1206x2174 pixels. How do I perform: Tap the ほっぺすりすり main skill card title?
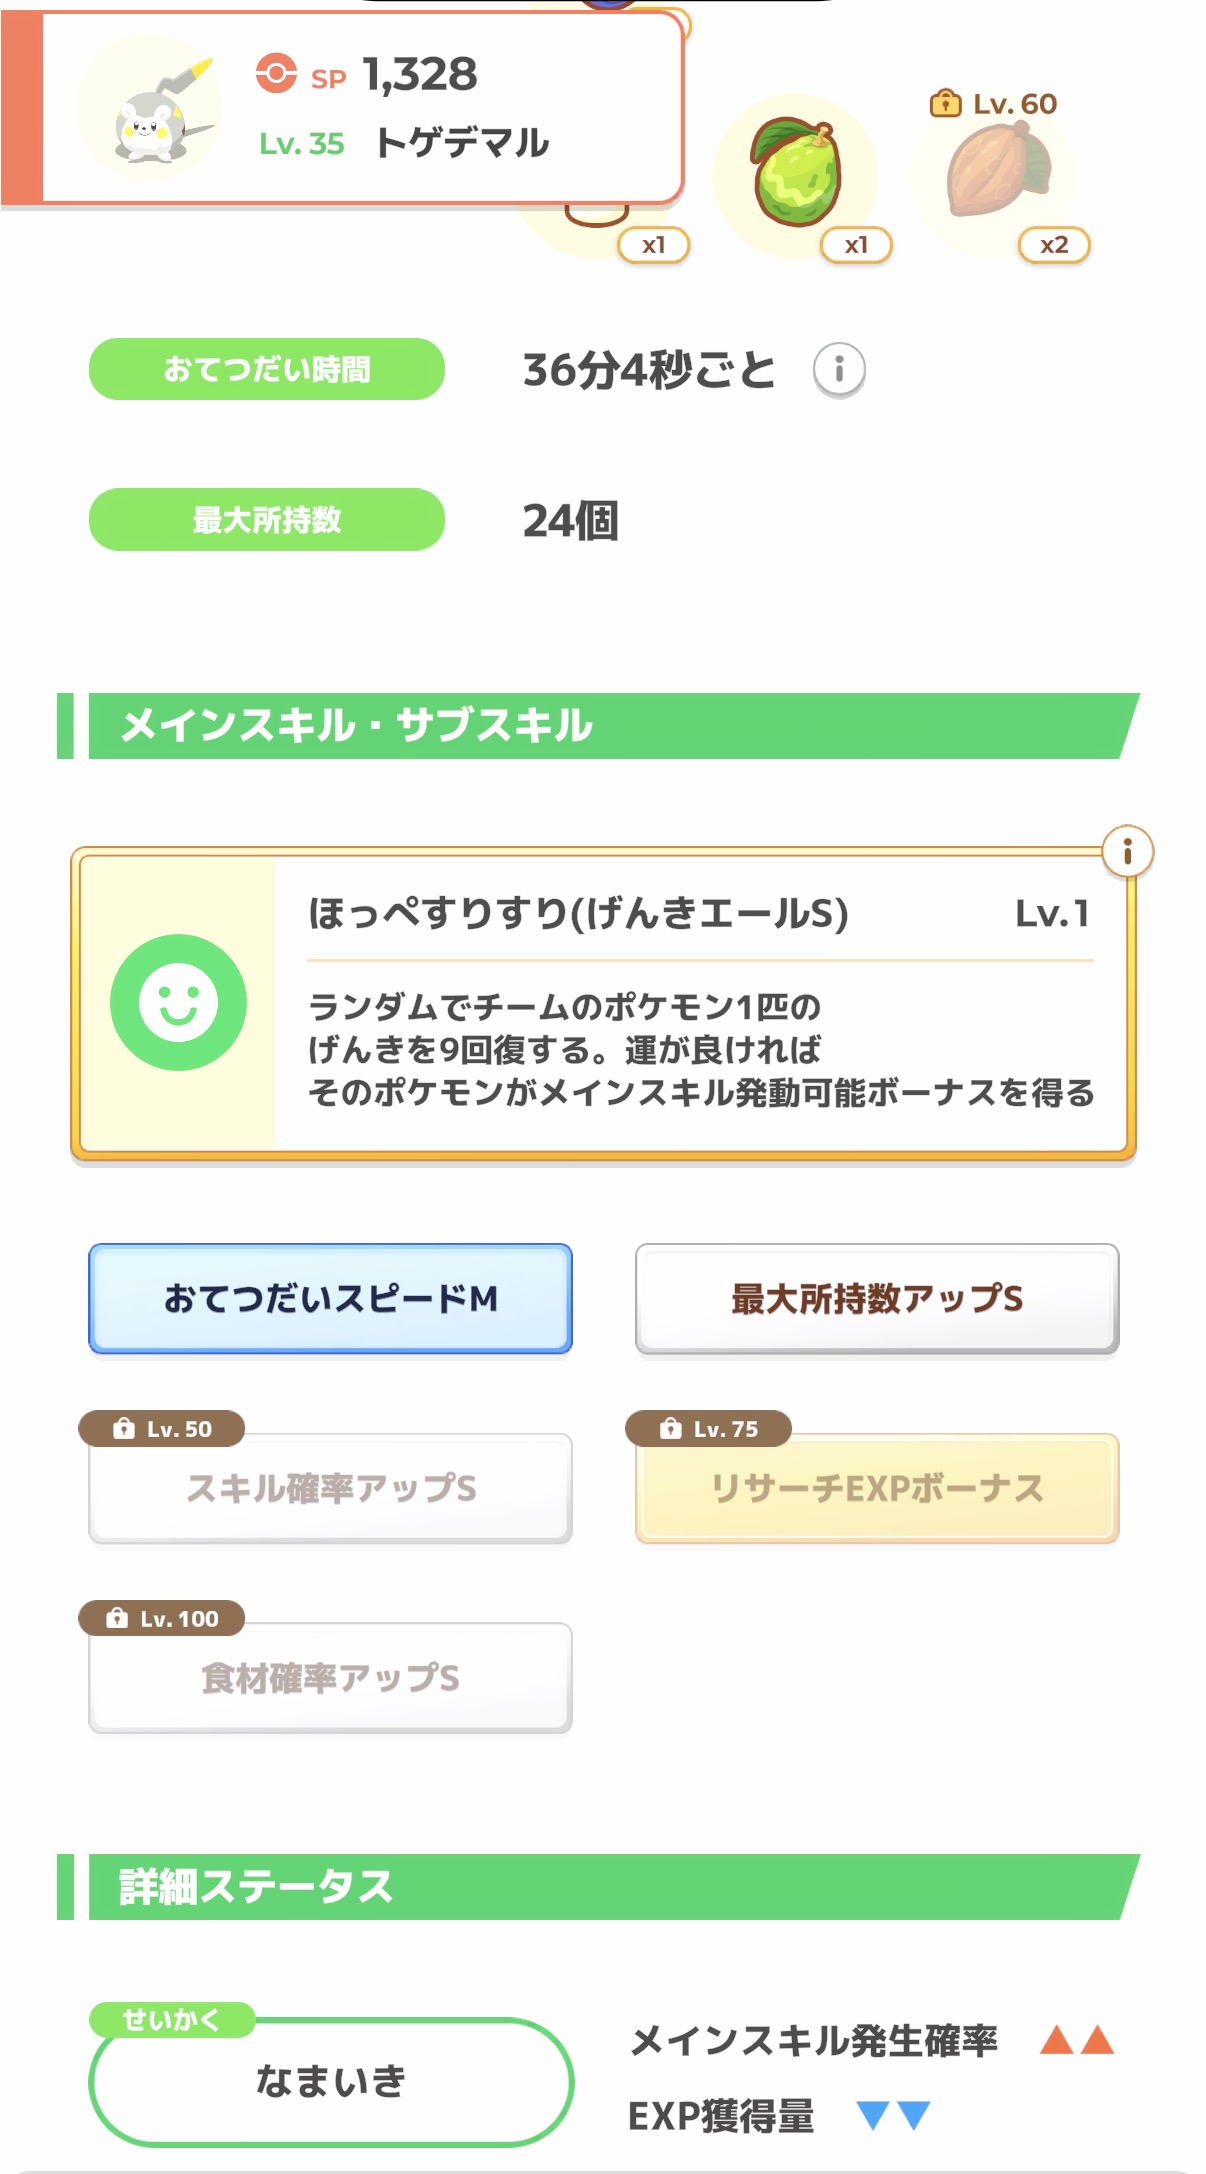(578, 913)
